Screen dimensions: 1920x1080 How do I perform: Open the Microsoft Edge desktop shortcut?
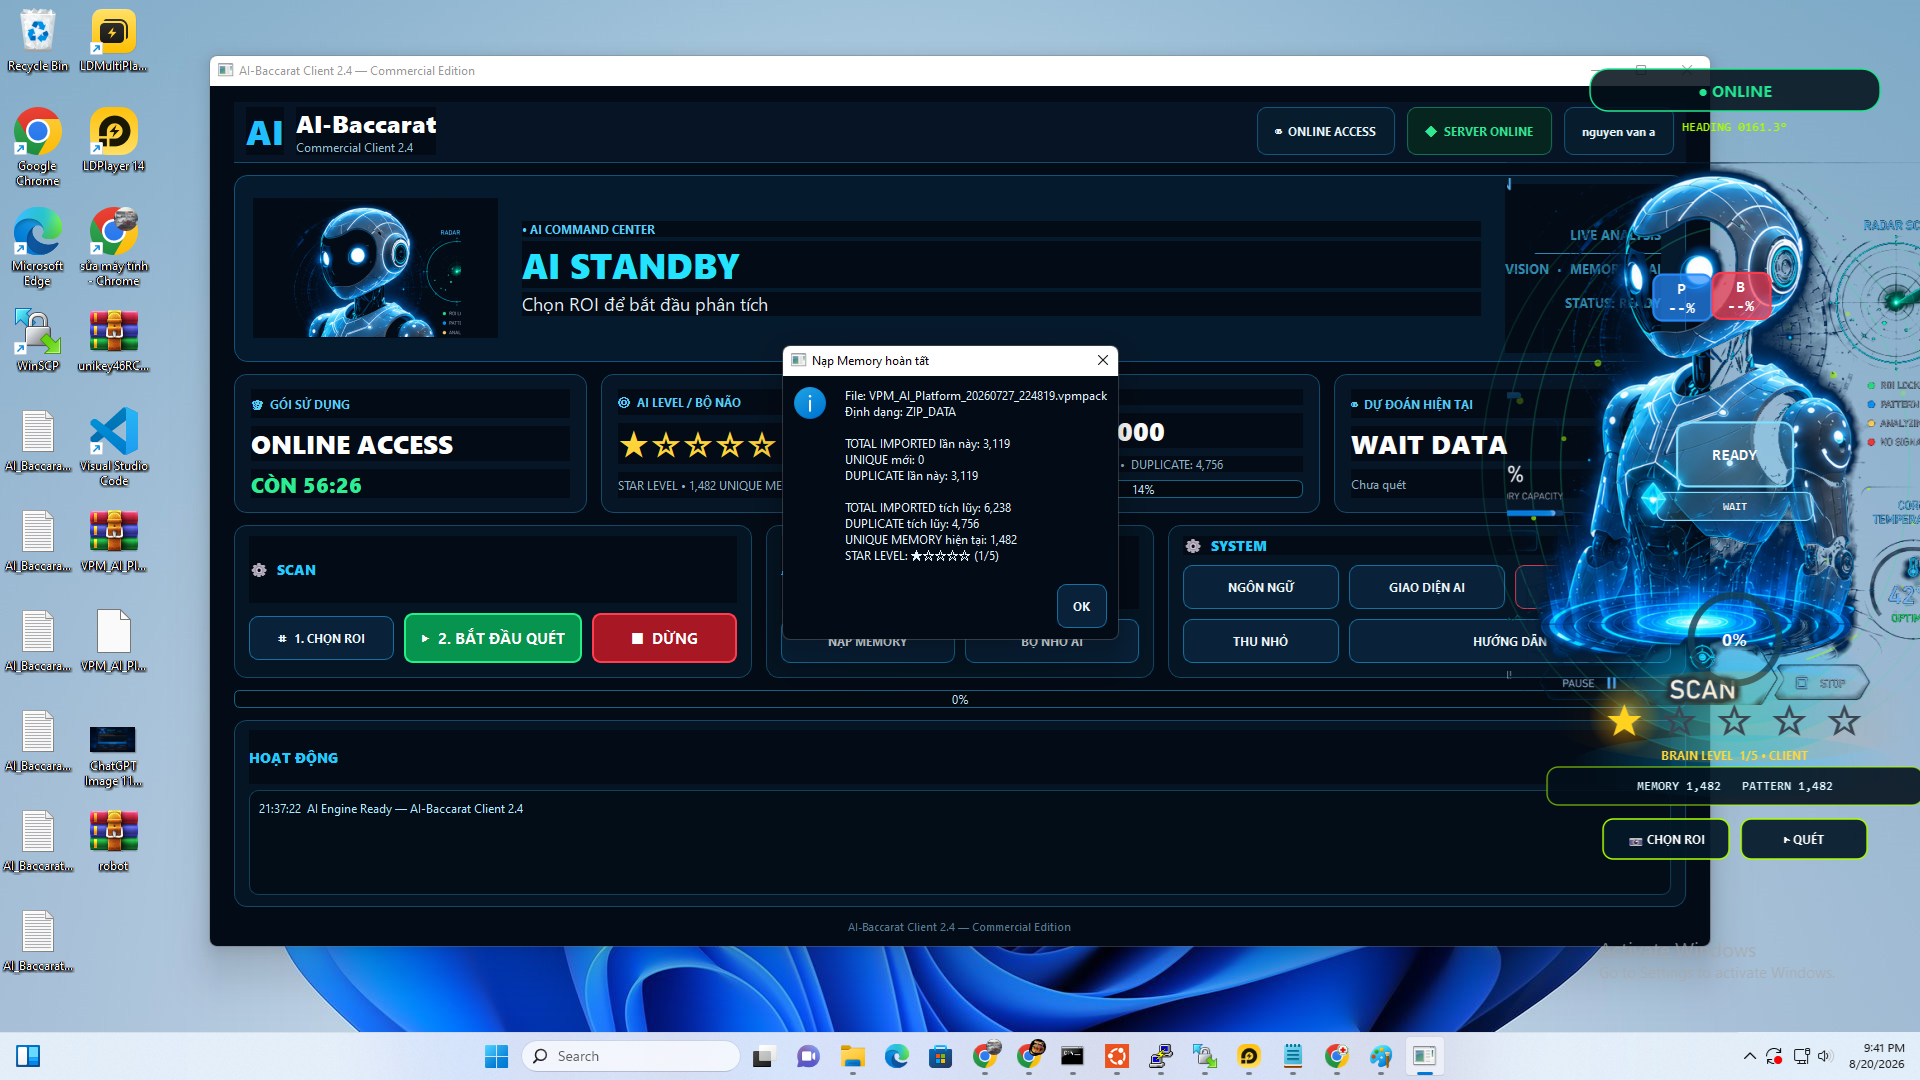pyautogui.click(x=38, y=248)
